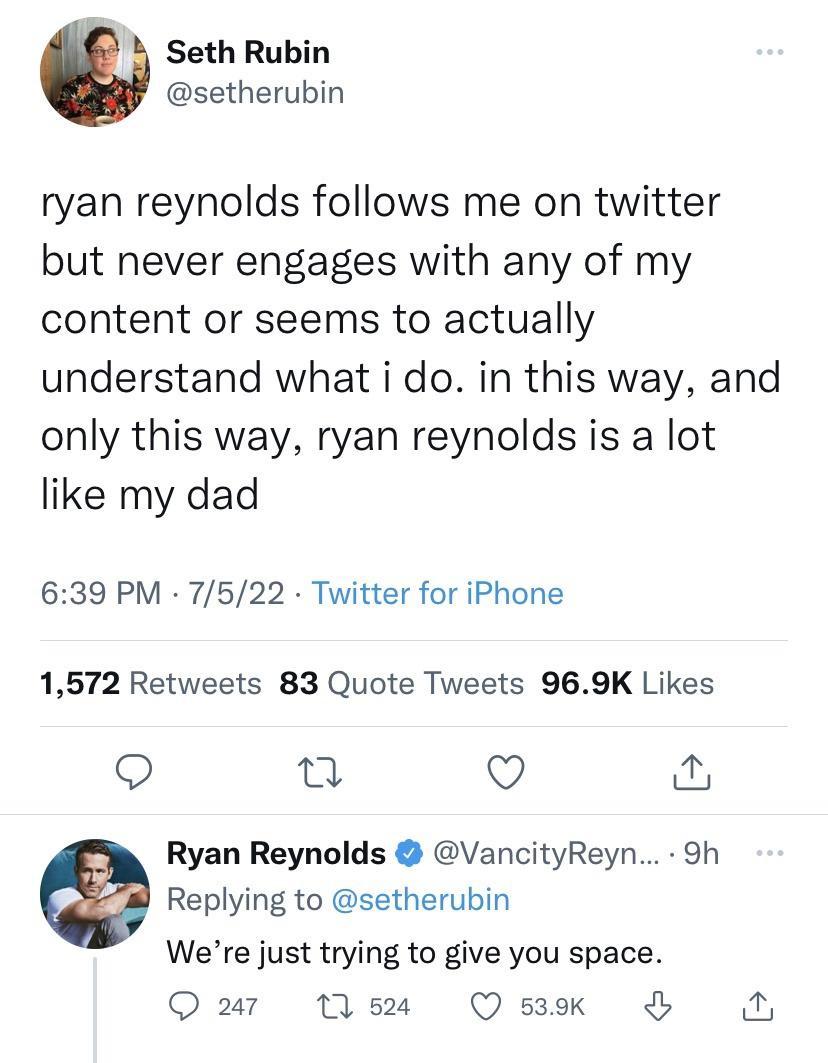This screenshot has height=1063, width=828.
Task: Open the Twitter for iPhone link
Action: click(x=437, y=593)
